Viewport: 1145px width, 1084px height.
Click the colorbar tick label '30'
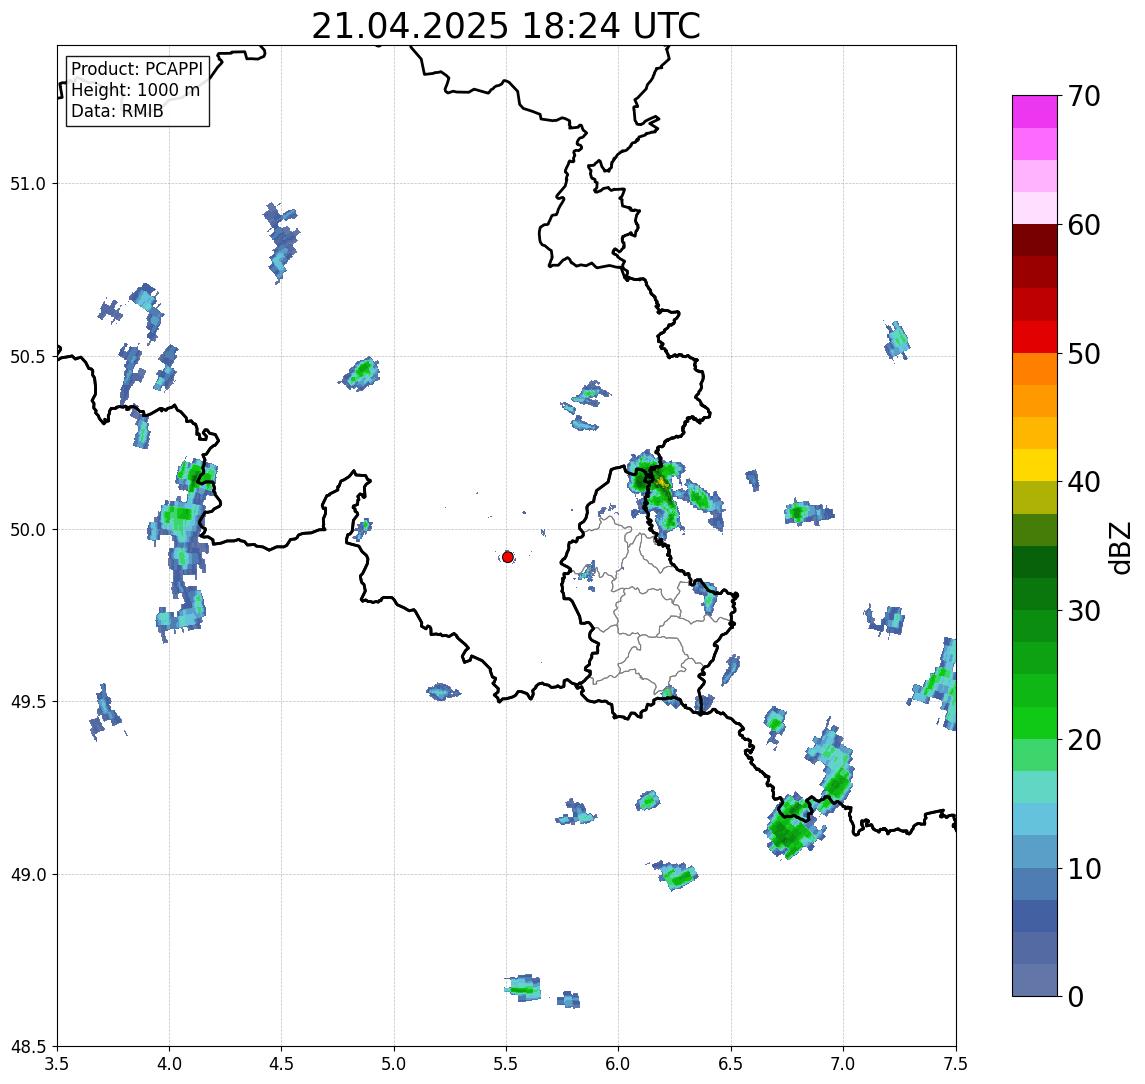[x=1084, y=611]
